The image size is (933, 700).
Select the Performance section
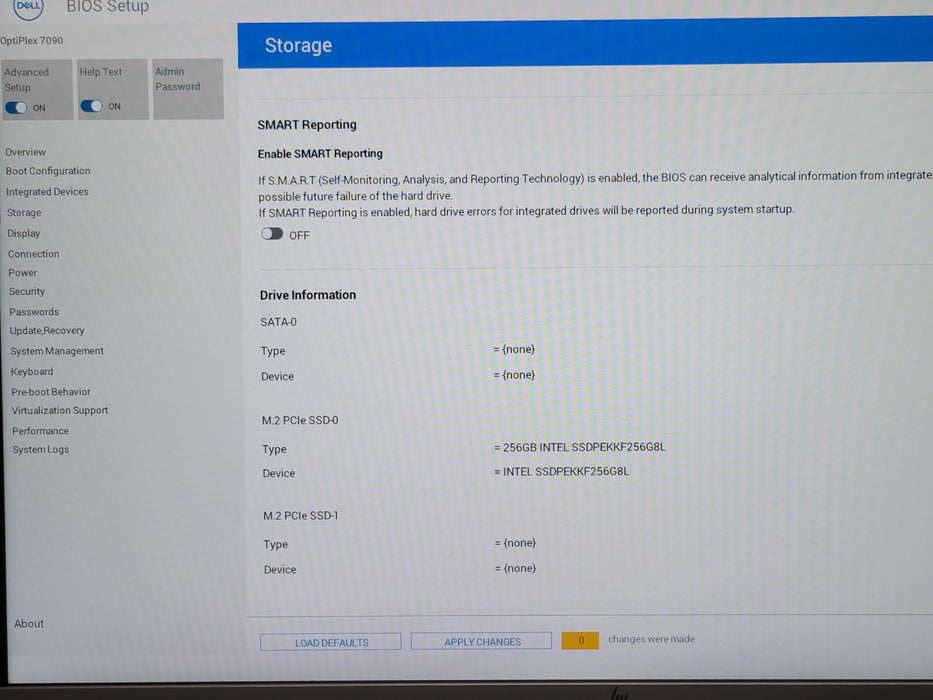(x=40, y=431)
